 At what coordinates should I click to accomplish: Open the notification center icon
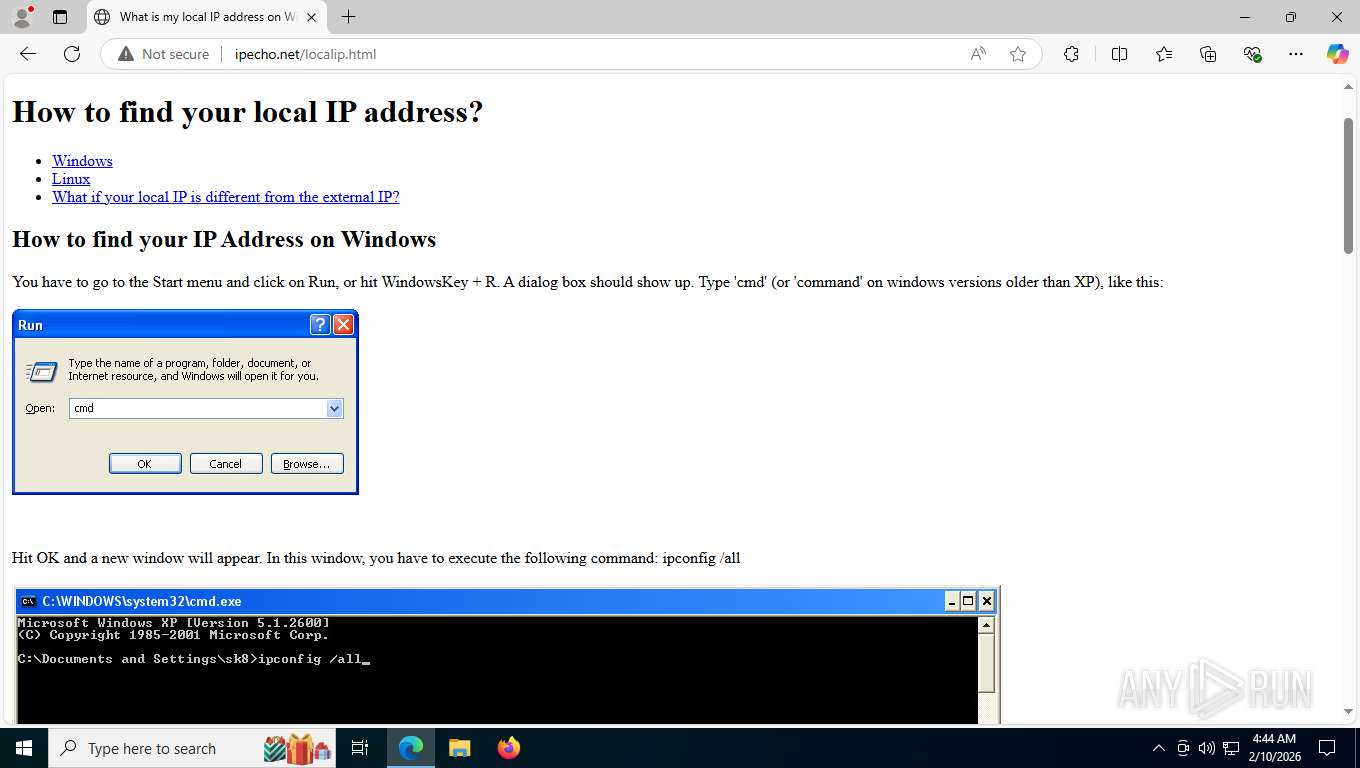(1327, 748)
